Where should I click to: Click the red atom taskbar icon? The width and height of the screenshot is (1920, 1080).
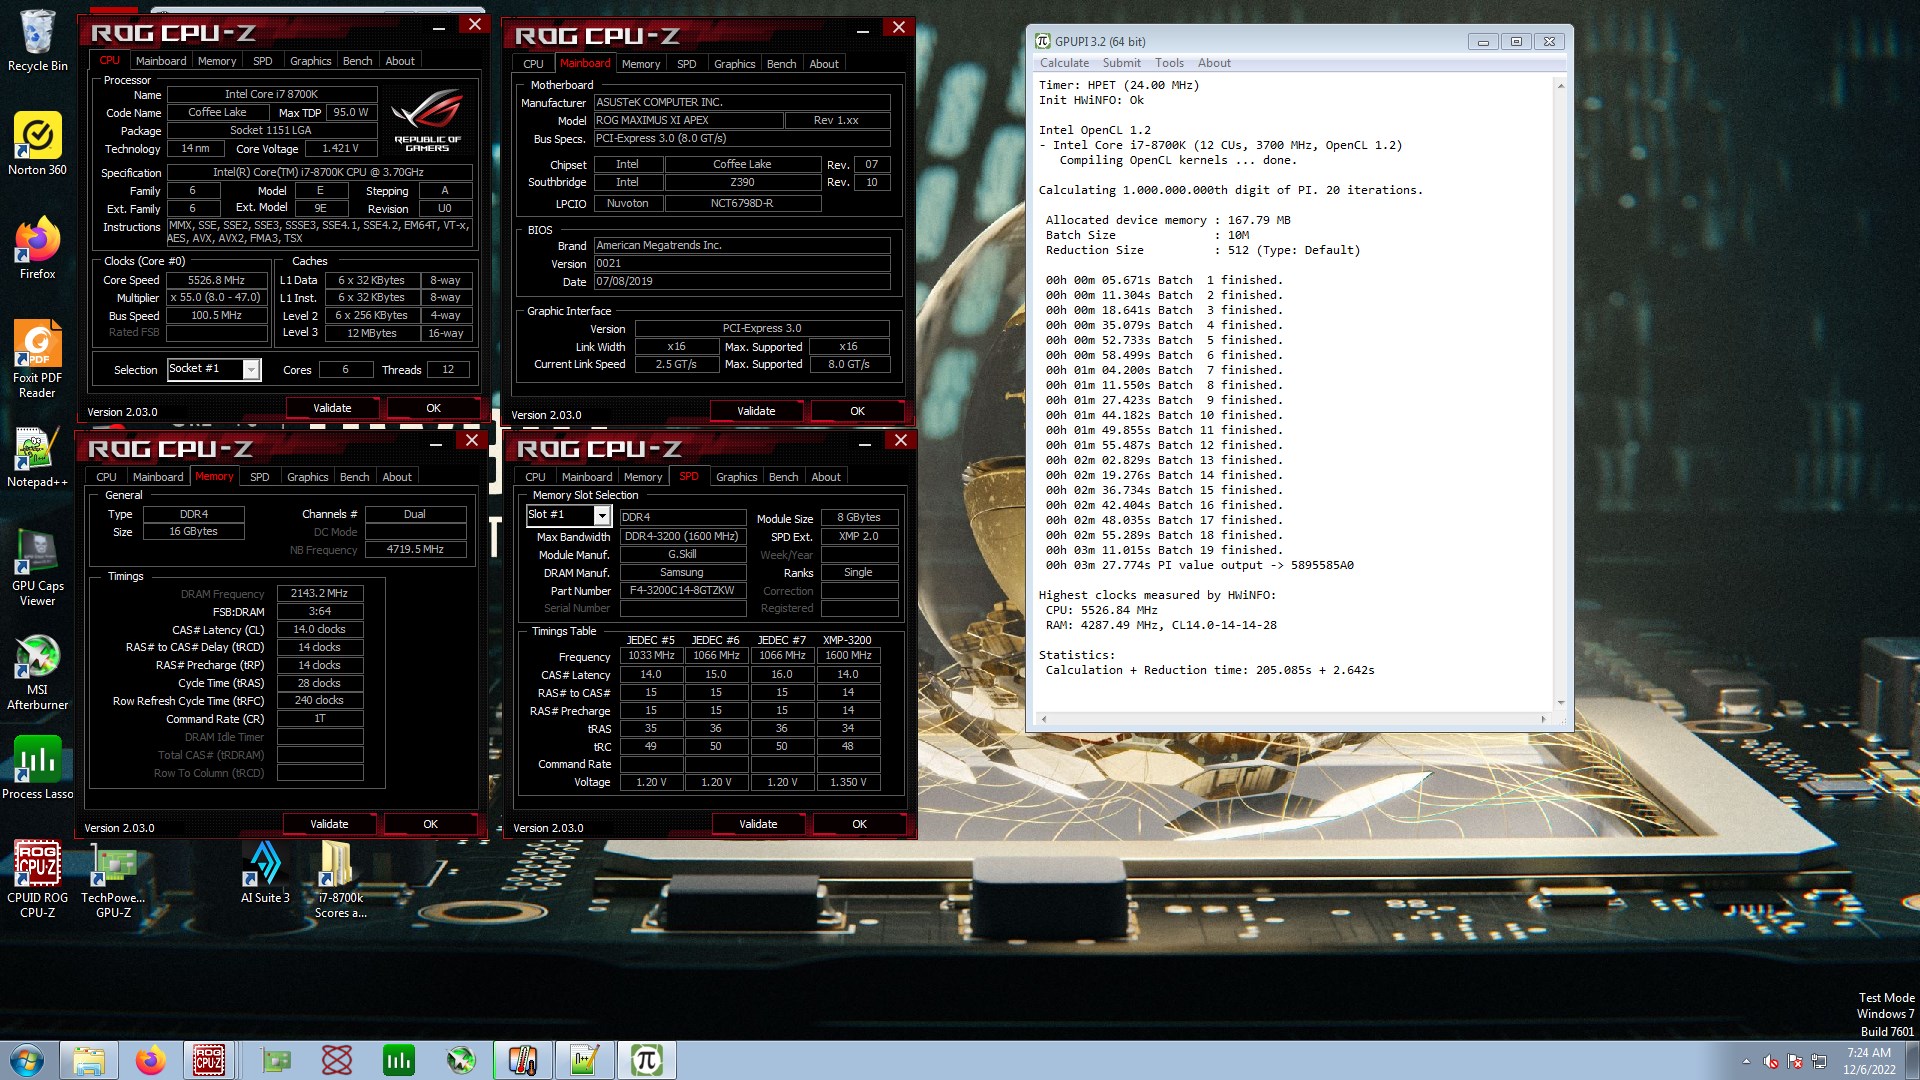[337, 1060]
